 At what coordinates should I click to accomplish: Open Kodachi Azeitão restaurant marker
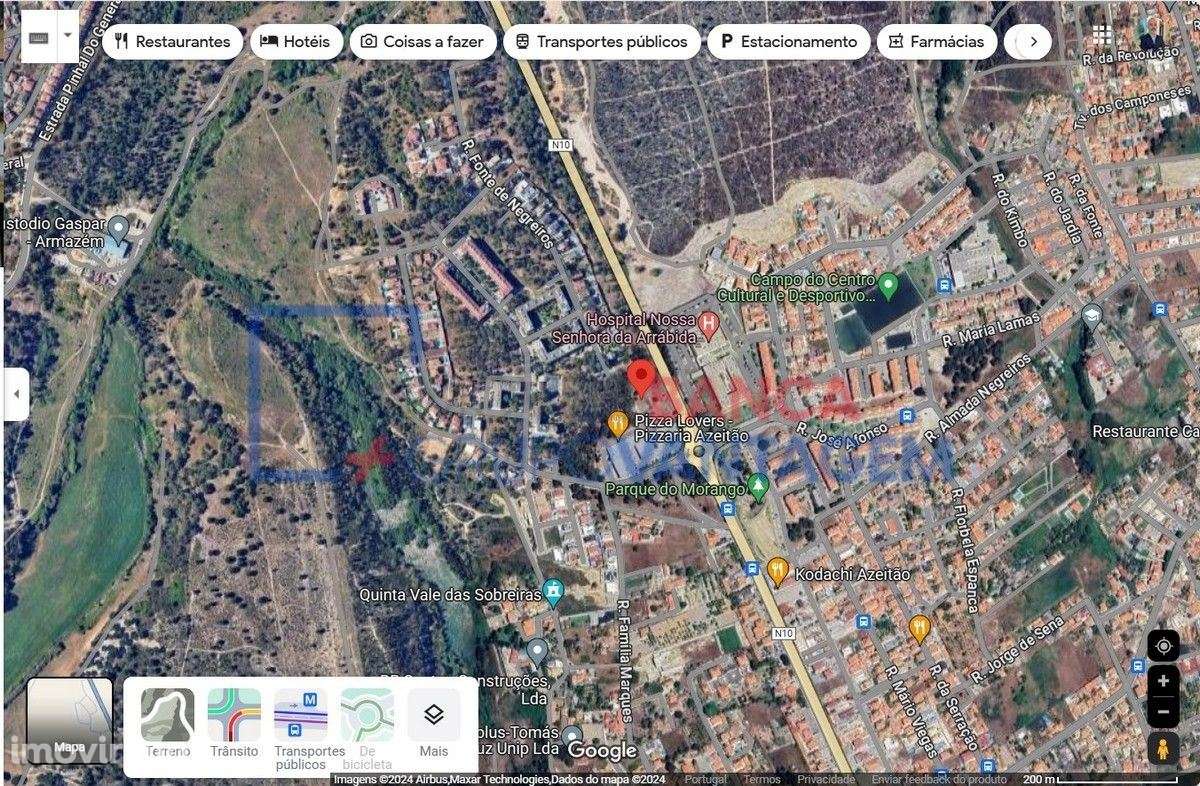[x=778, y=571]
